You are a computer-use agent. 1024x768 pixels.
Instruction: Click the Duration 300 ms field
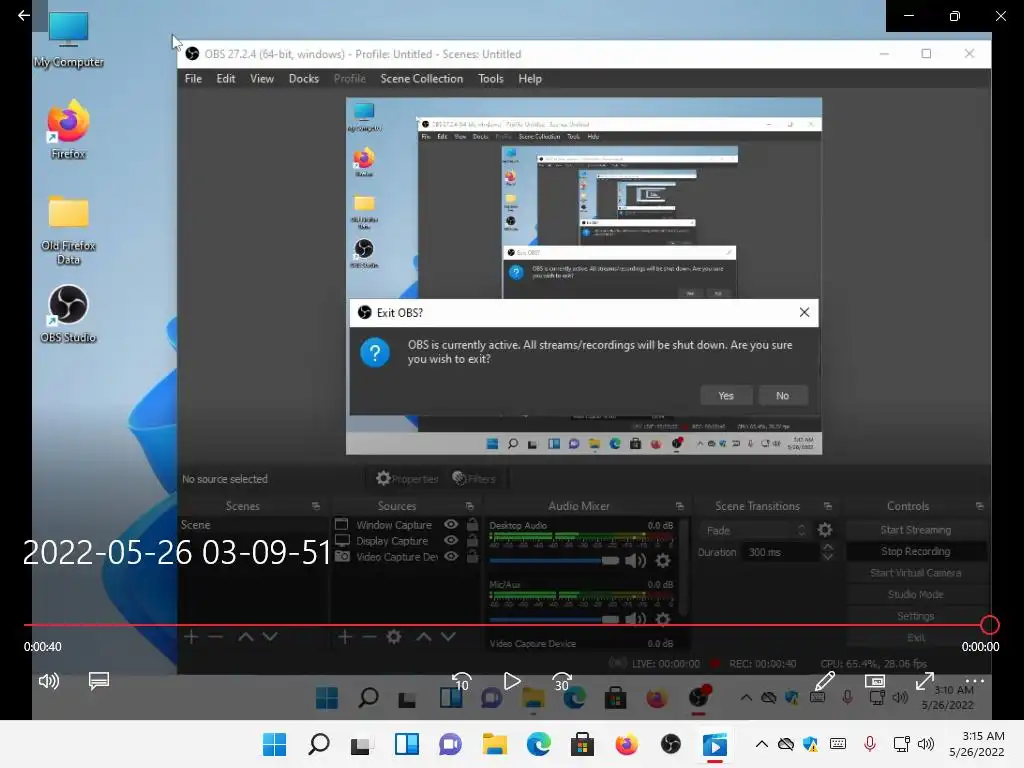coord(781,552)
